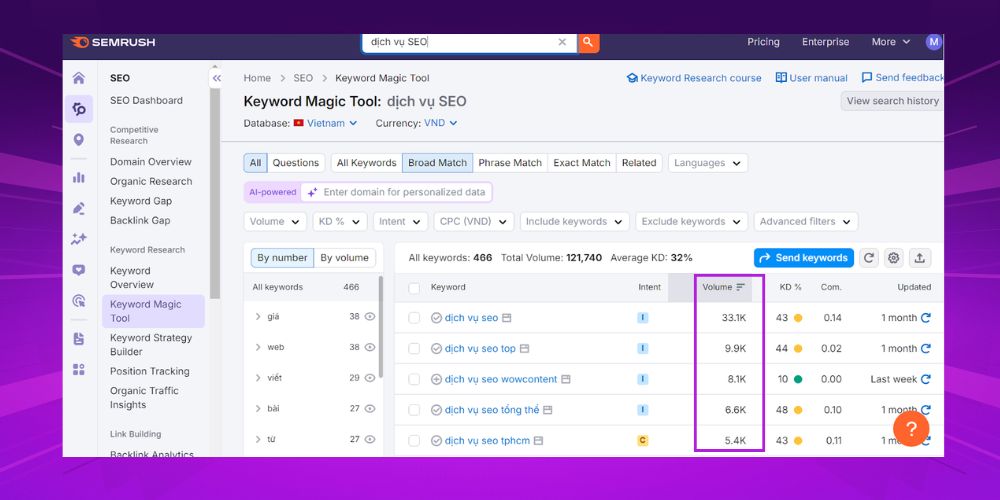
Task: Toggle the eye icon for viết group
Action: [370, 378]
